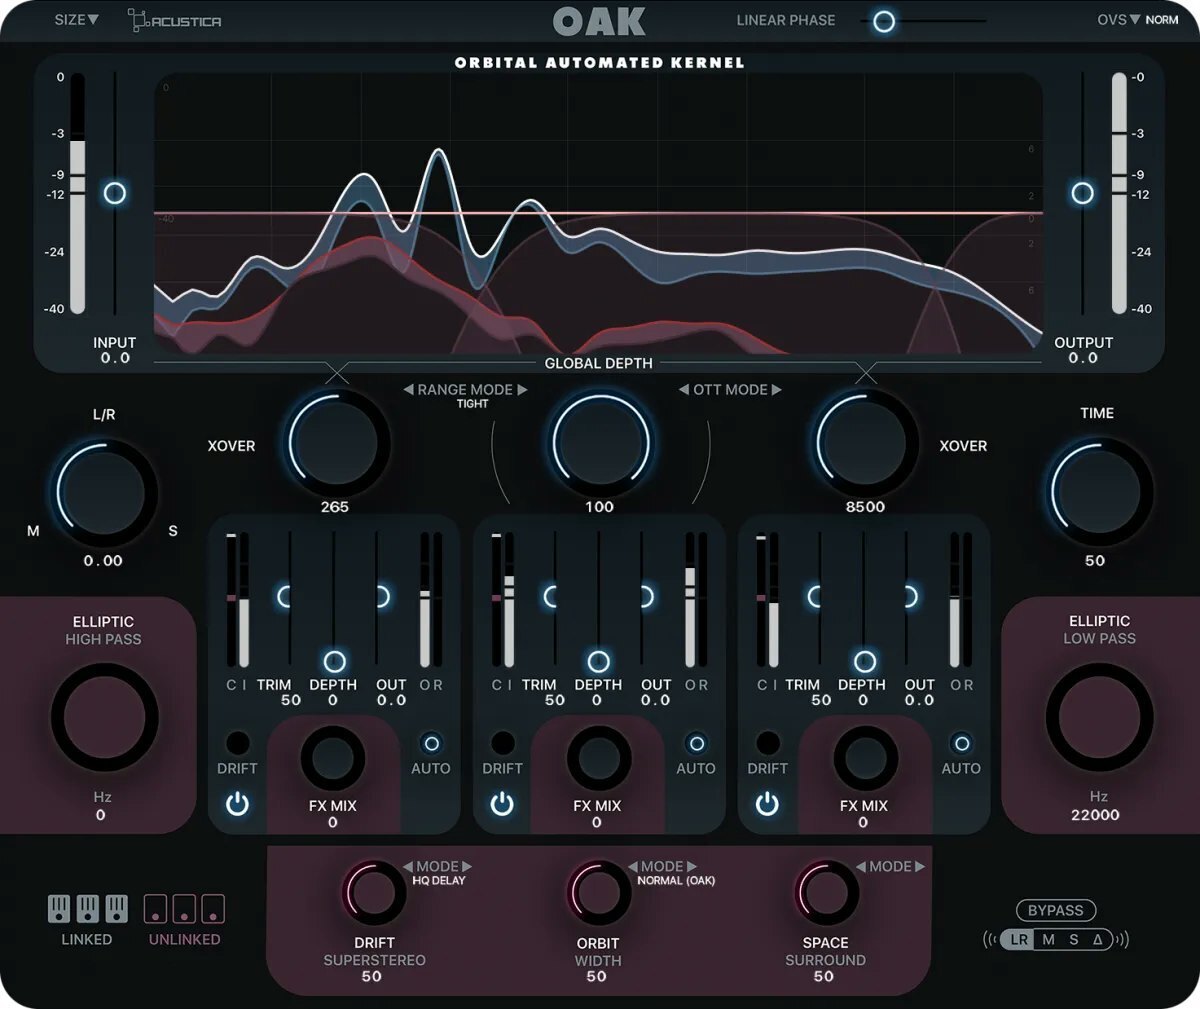Image resolution: width=1200 pixels, height=1009 pixels.
Task: Click the SPACE Surround knob
Action: [825, 893]
